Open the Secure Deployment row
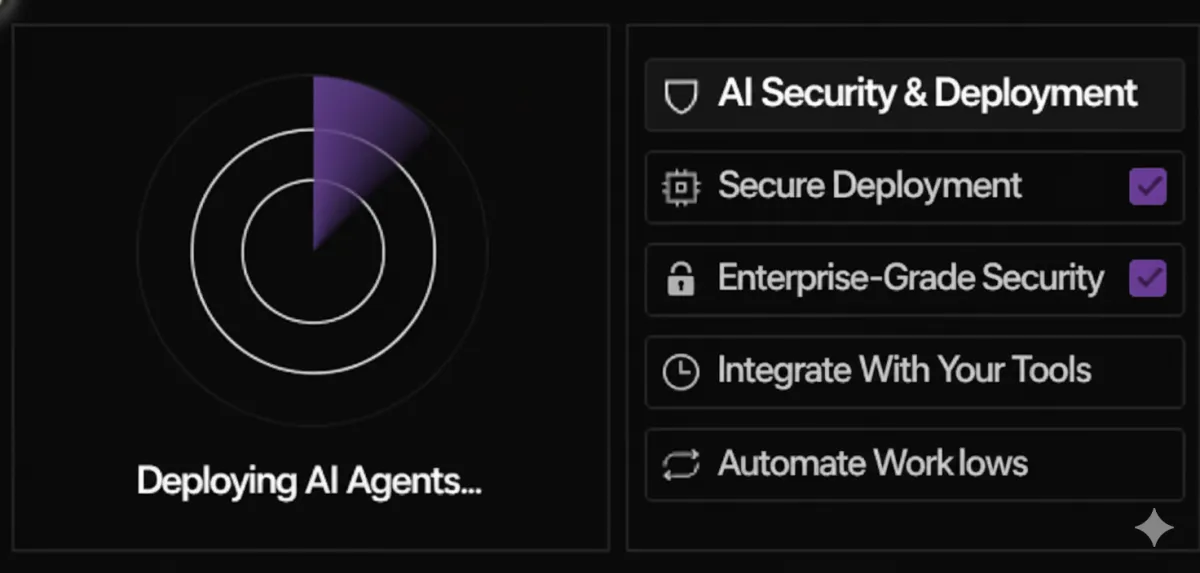Viewport: 1200px width, 573px height. coord(914,187)
